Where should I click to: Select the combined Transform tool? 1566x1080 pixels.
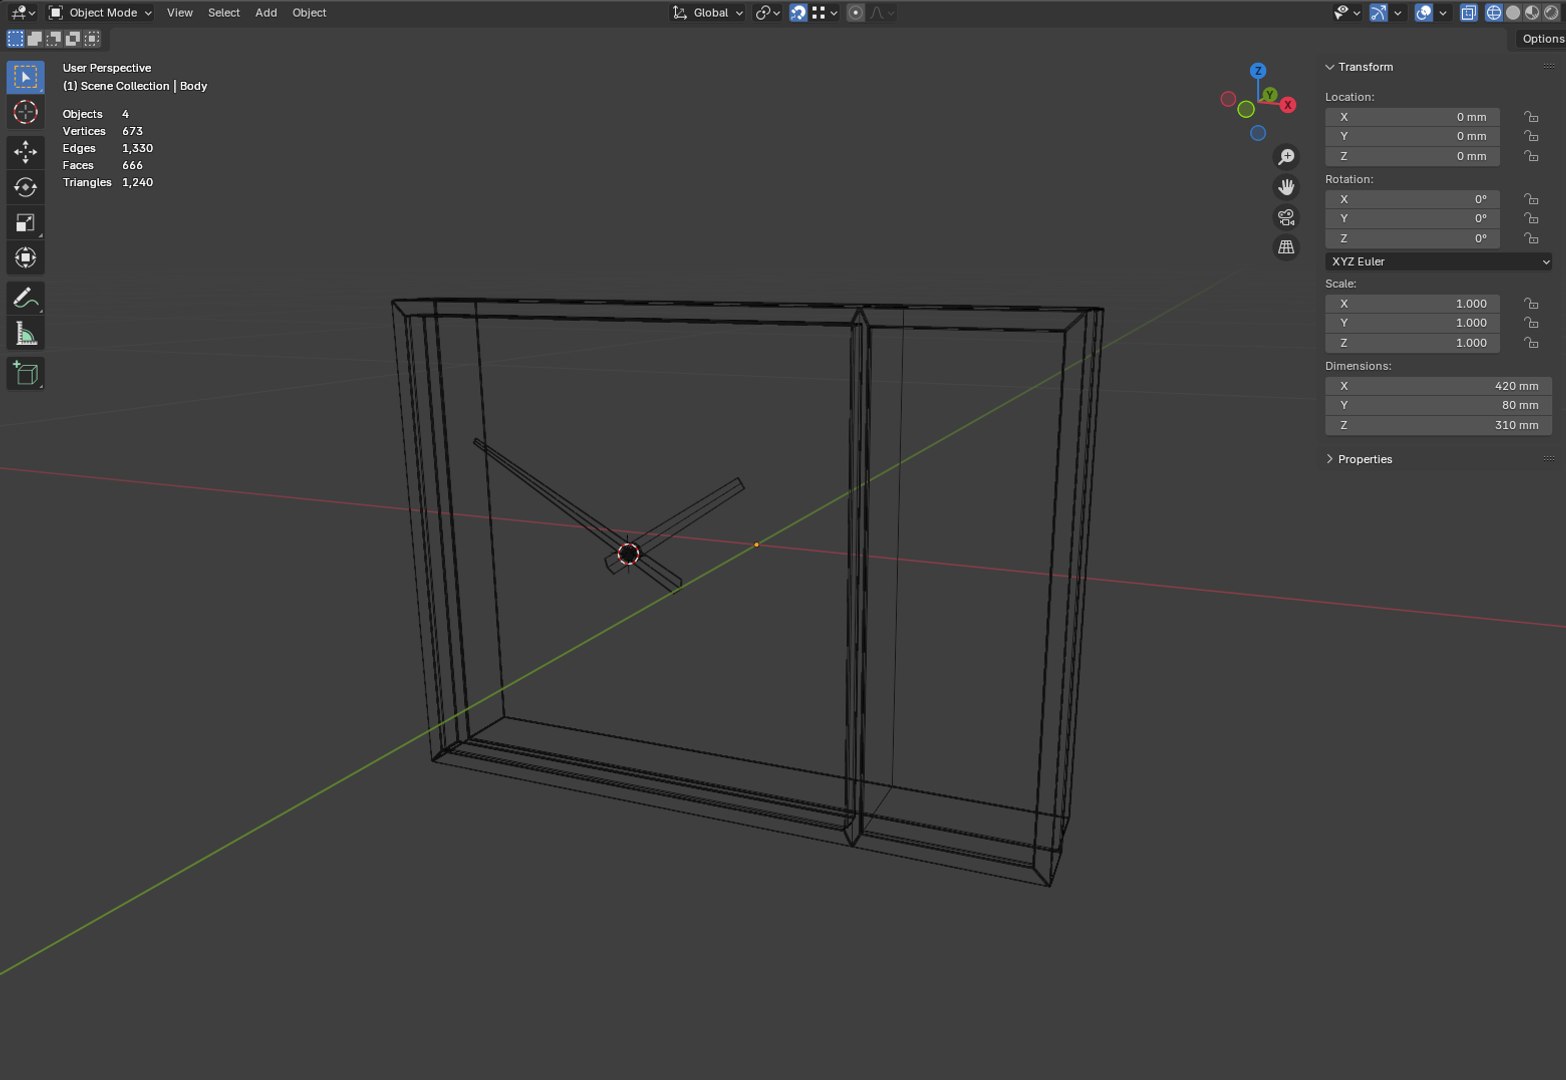pos(25,257)
